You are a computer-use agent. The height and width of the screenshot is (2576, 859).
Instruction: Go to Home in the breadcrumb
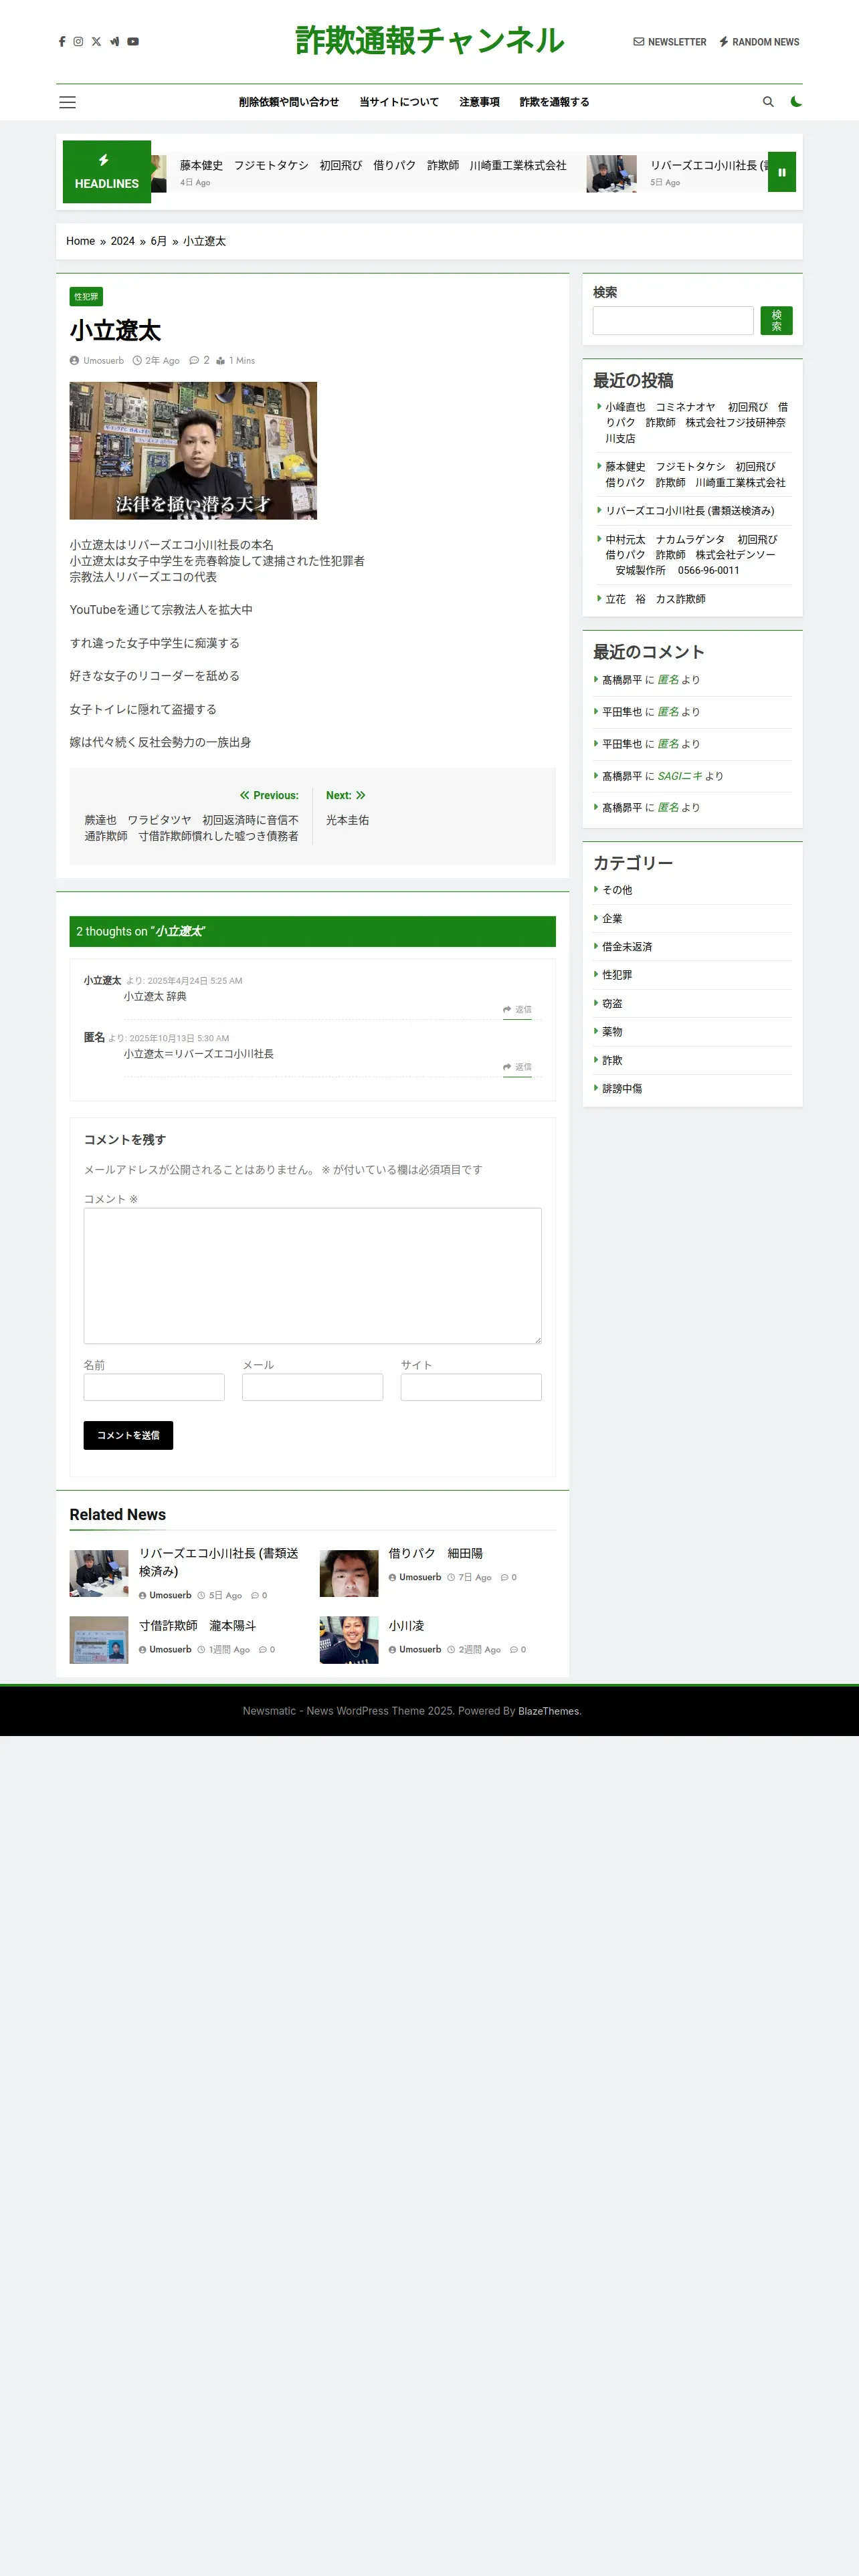(80, 241)
